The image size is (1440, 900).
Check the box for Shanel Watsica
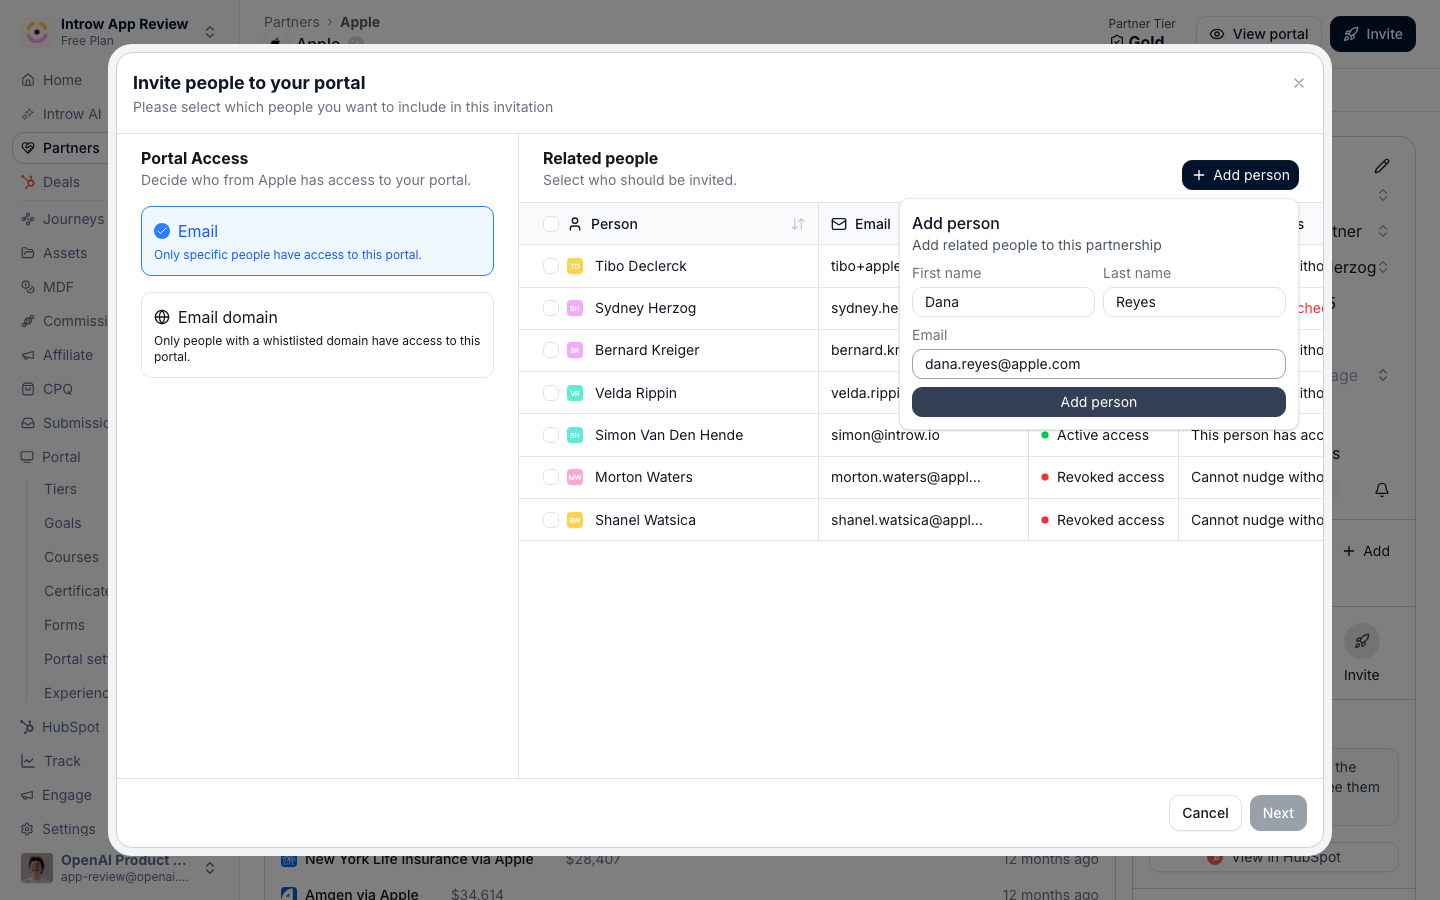(x=551, y=520)
